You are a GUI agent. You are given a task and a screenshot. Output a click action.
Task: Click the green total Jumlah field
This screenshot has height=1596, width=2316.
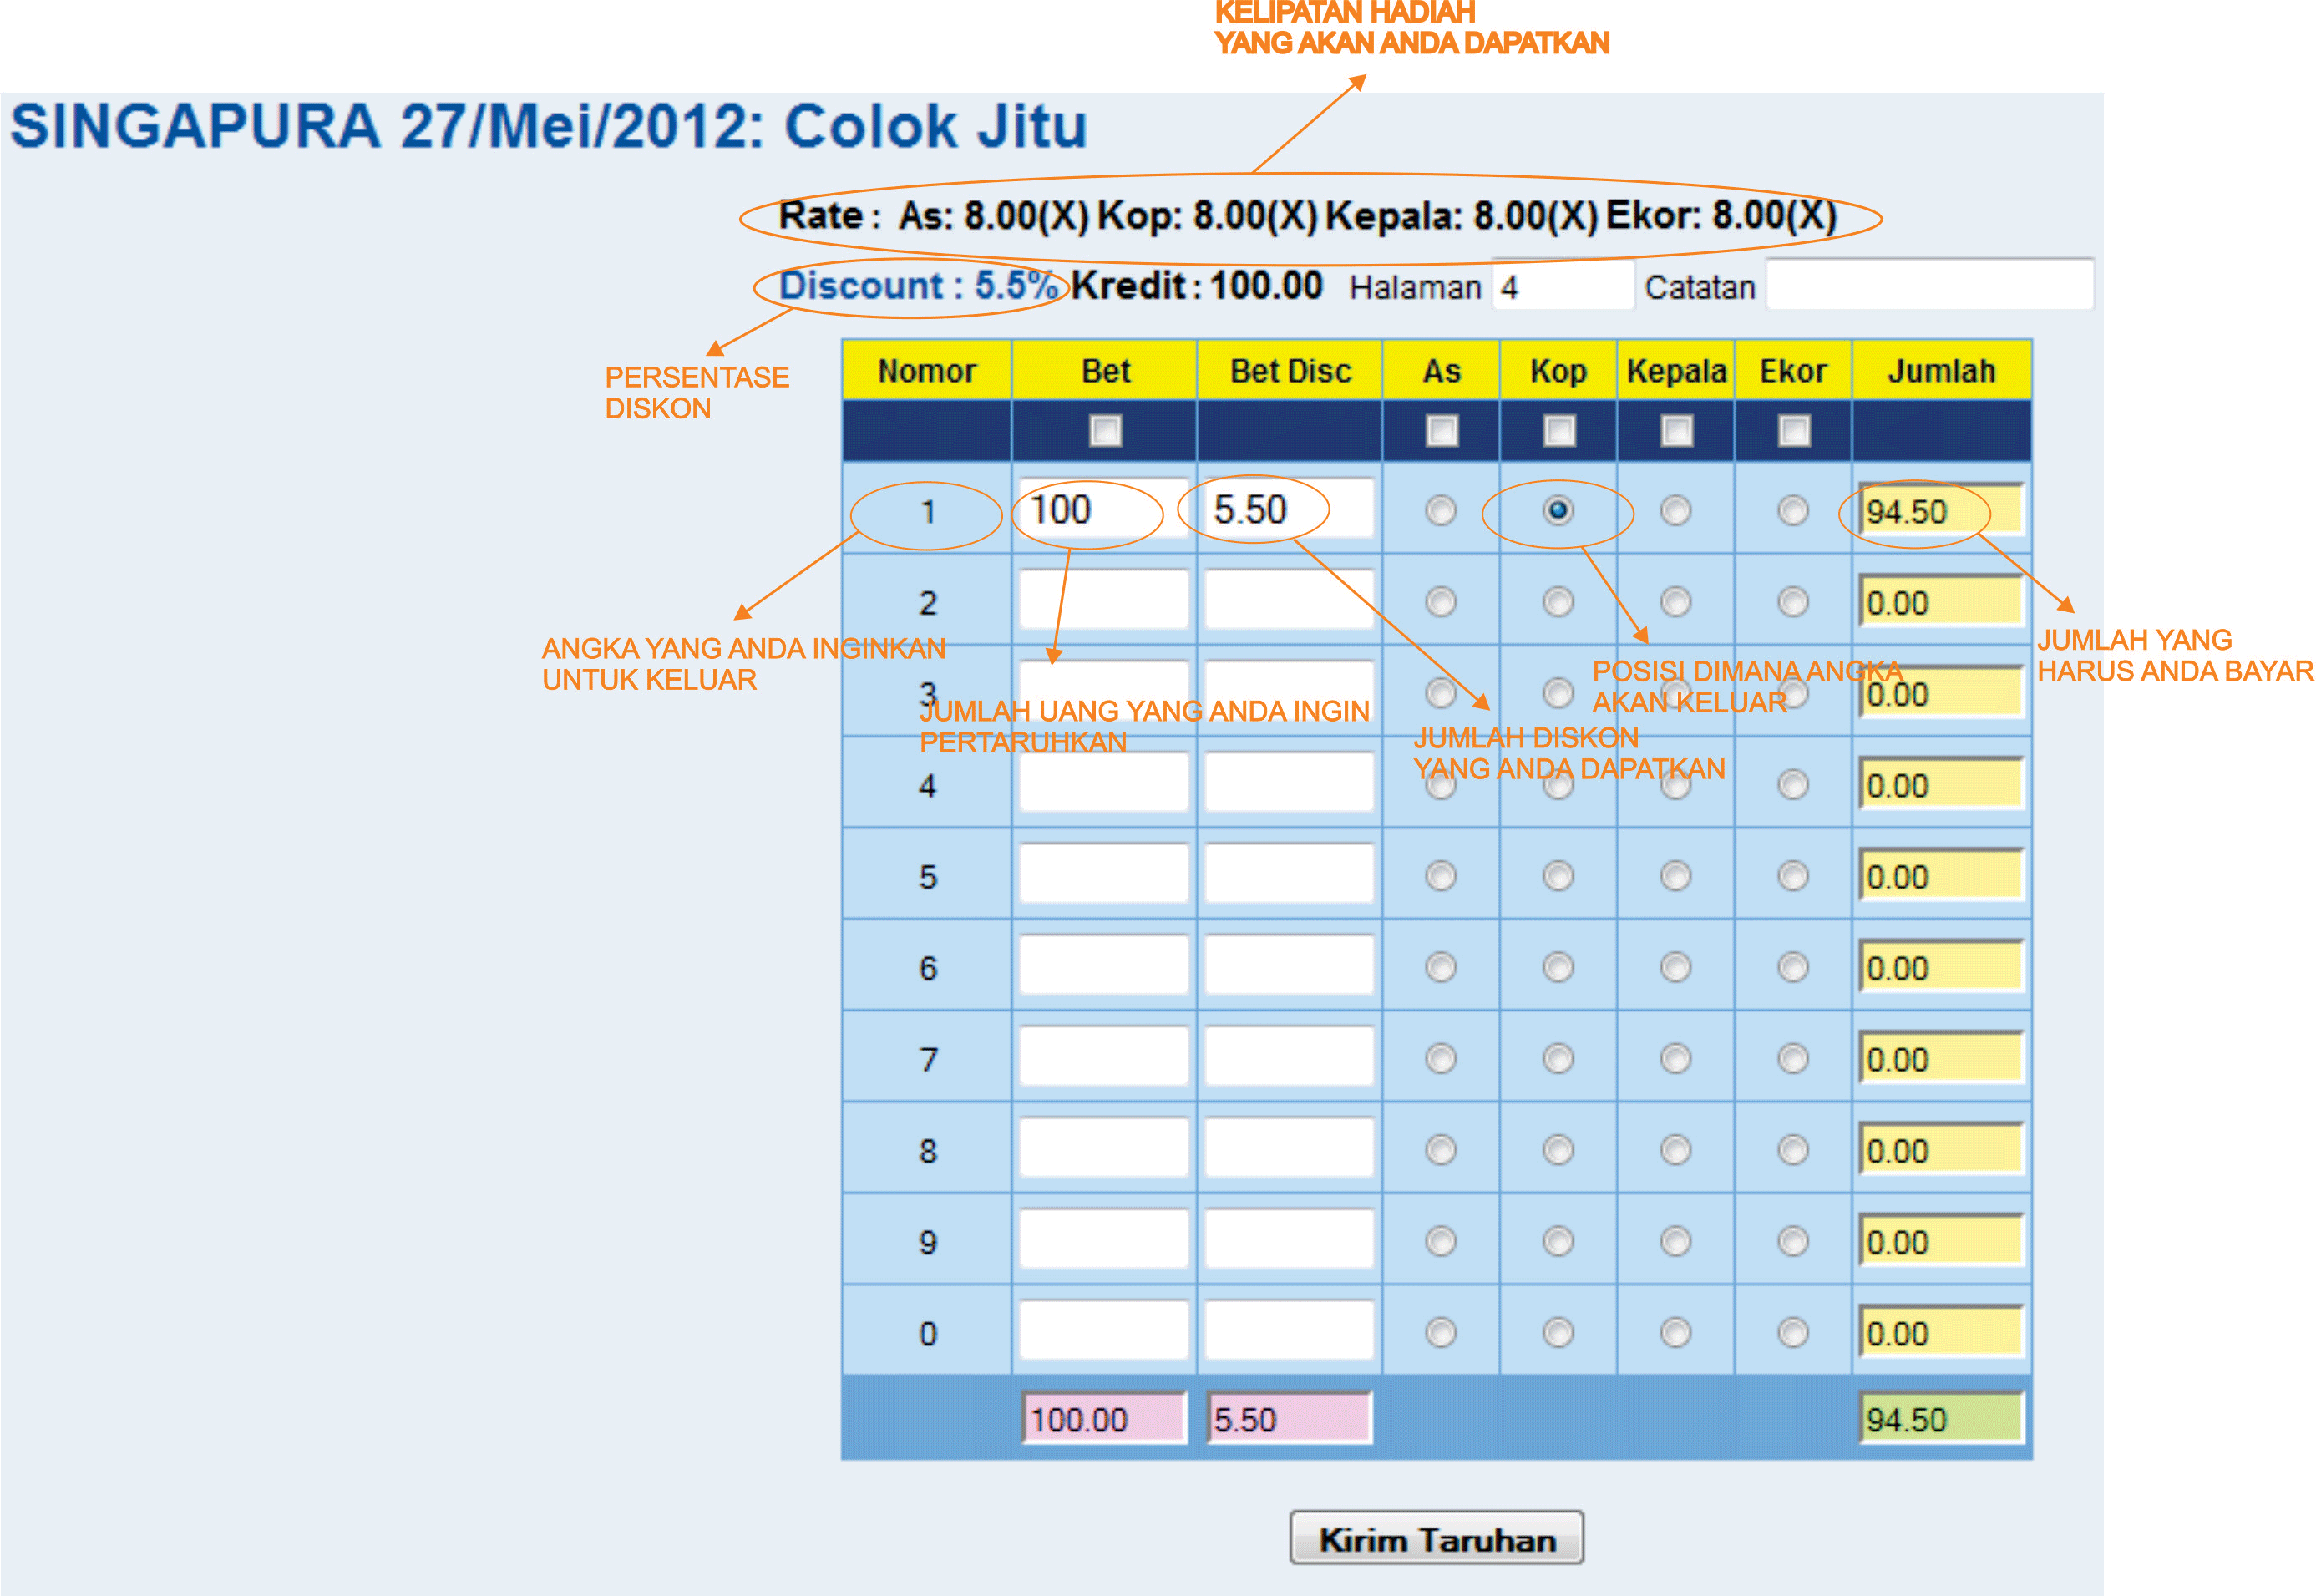coord(1941,1418)
